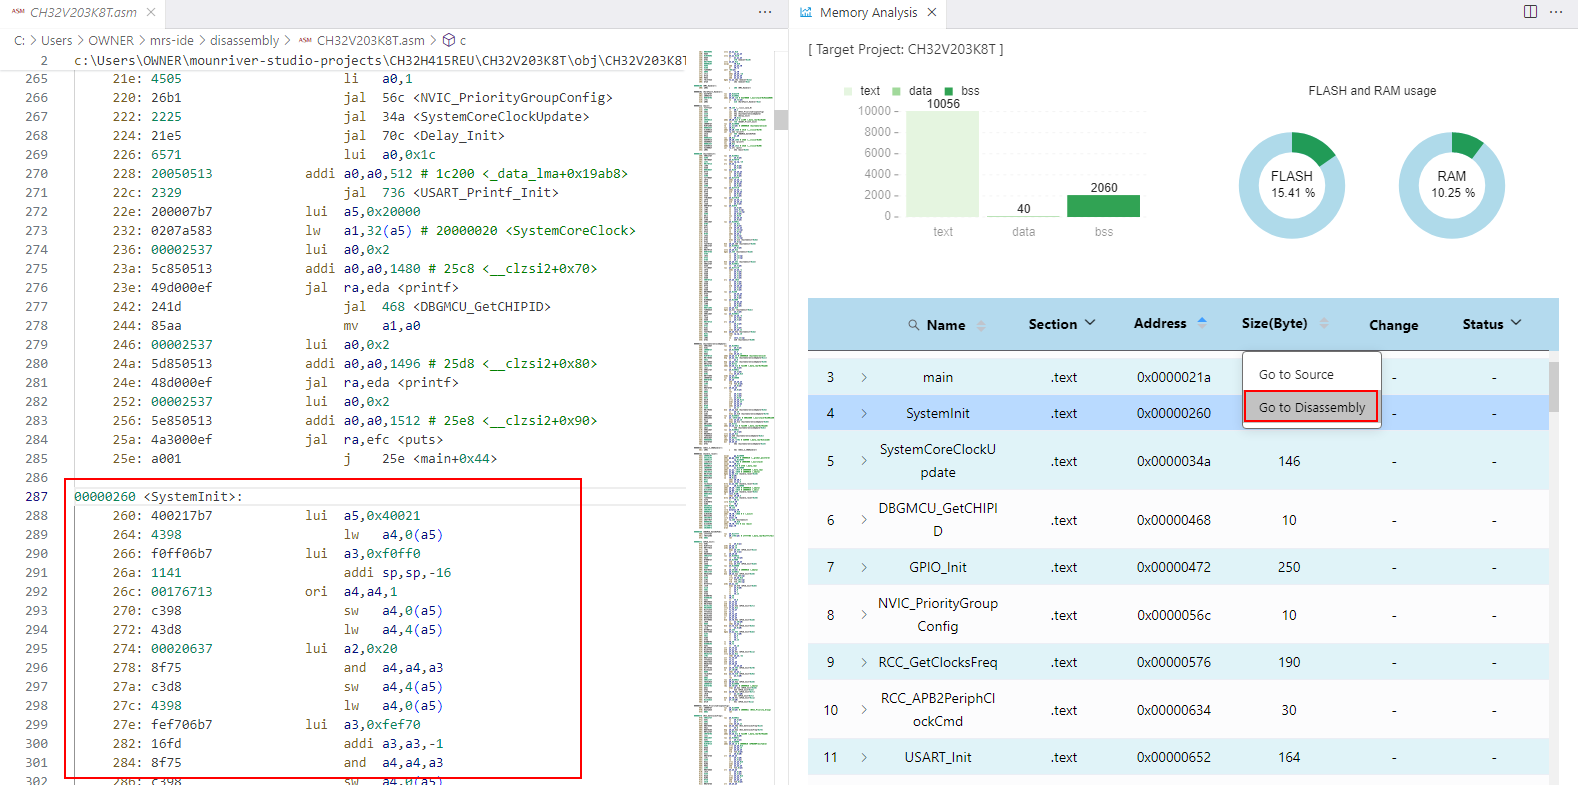Click the FLASH usage donut chart
Viewport: 1578px width, 785px height.
tap(1292, 185)
